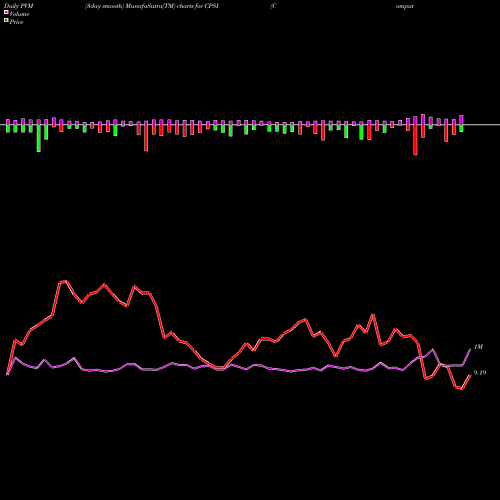Select the 'Volume' legend label

click(x=19, y=14)
